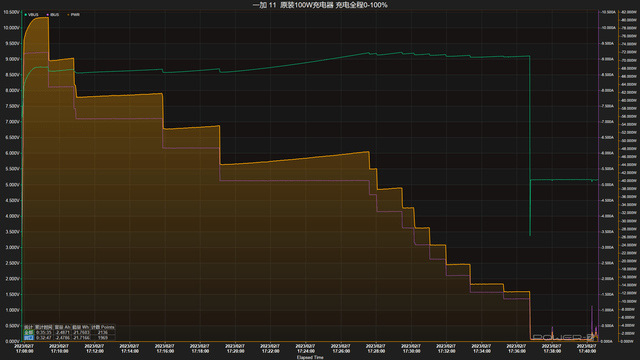The width and height of the screenshot is (640, 360).
Task: Select the blue stats row label
Action: (28, 338)
